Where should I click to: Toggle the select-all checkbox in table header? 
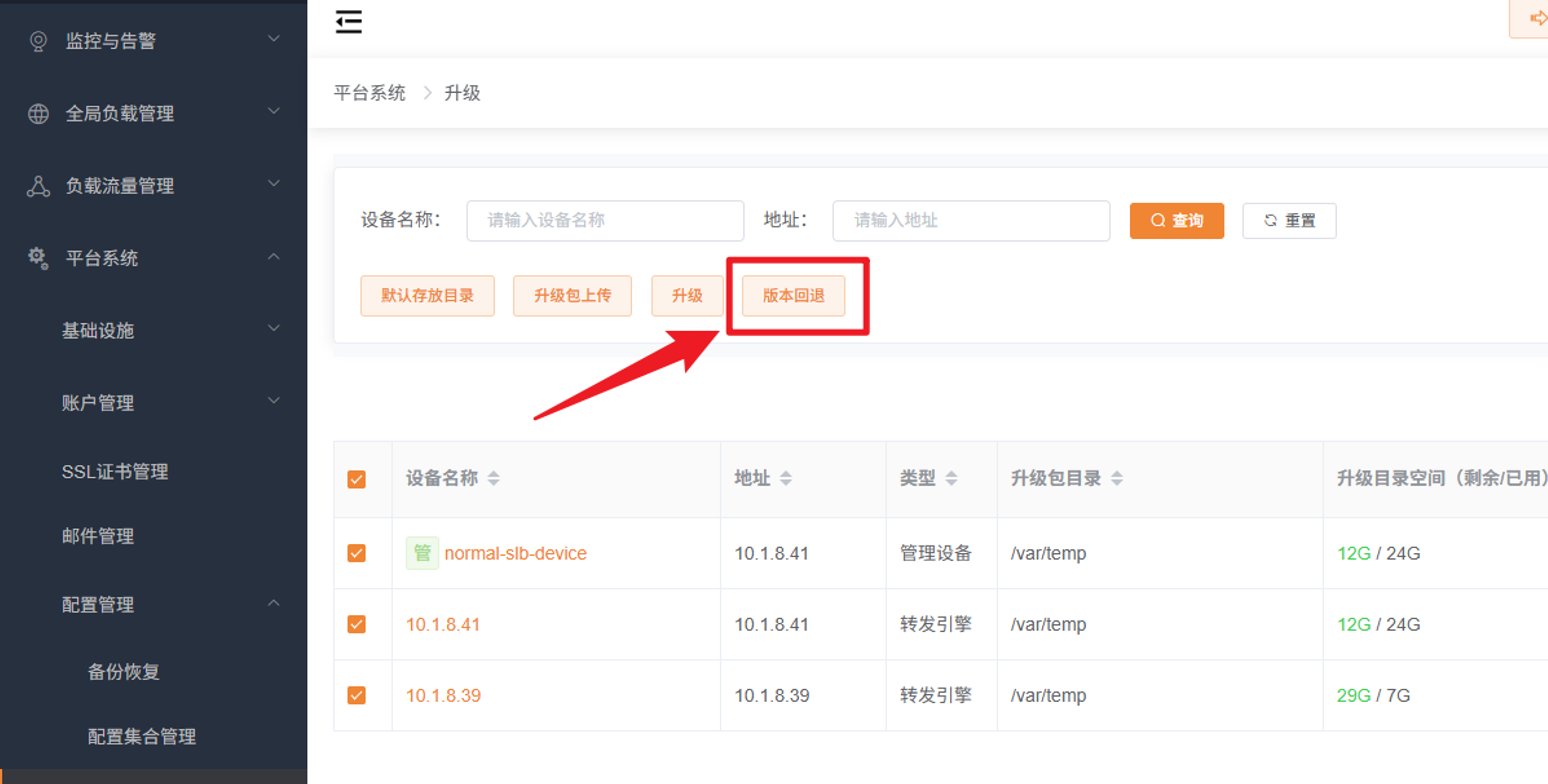point(356,479)
